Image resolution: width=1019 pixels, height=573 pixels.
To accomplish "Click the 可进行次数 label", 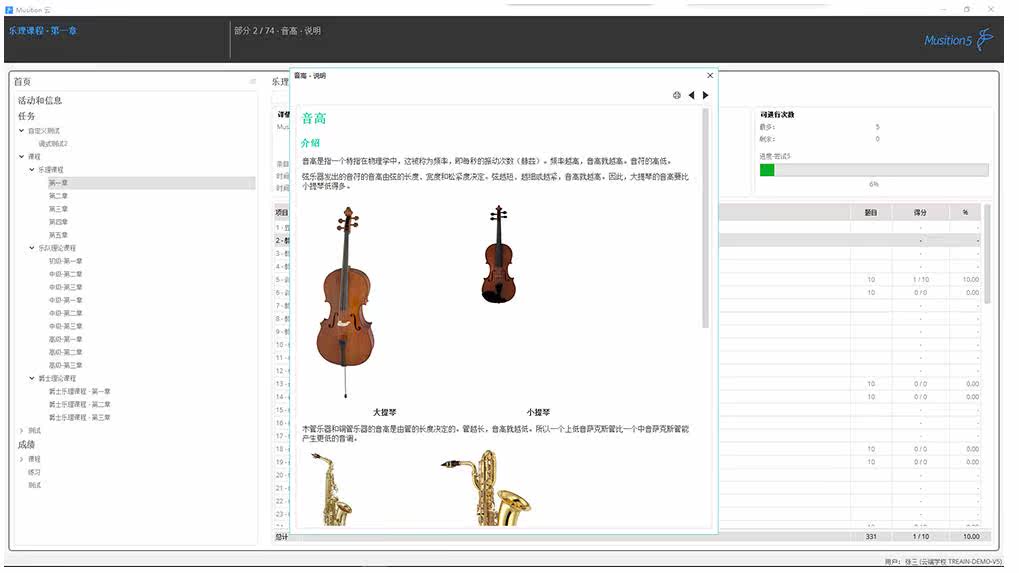I will 777,114.
